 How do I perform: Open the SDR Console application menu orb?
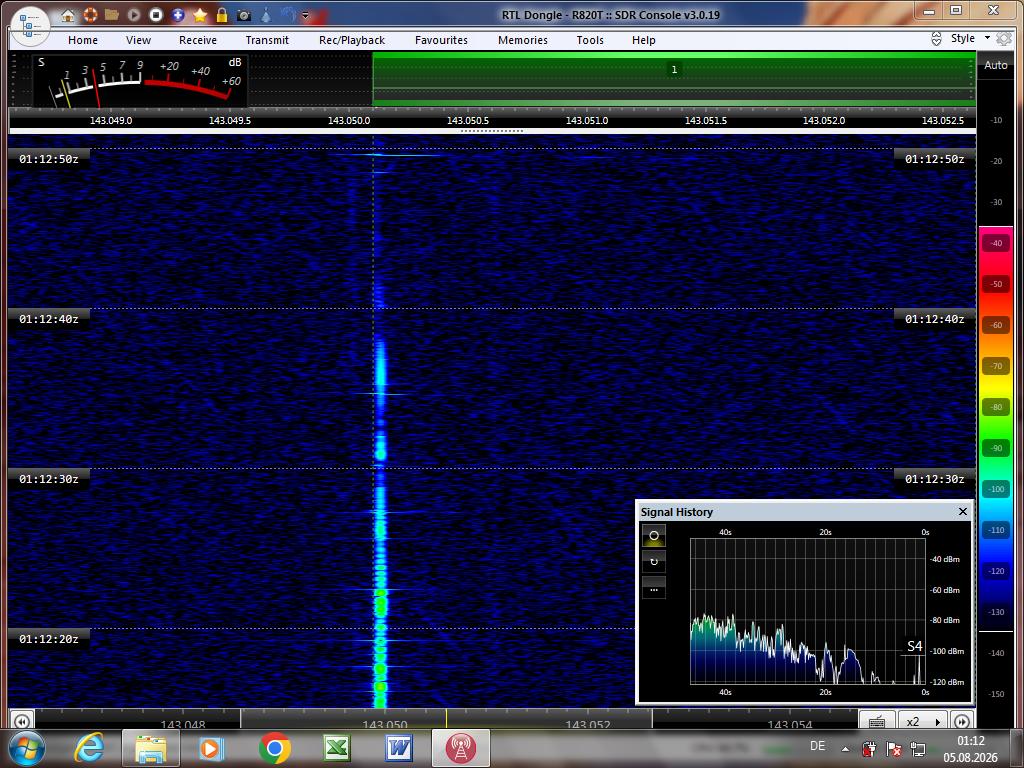(x=30, y=26)
